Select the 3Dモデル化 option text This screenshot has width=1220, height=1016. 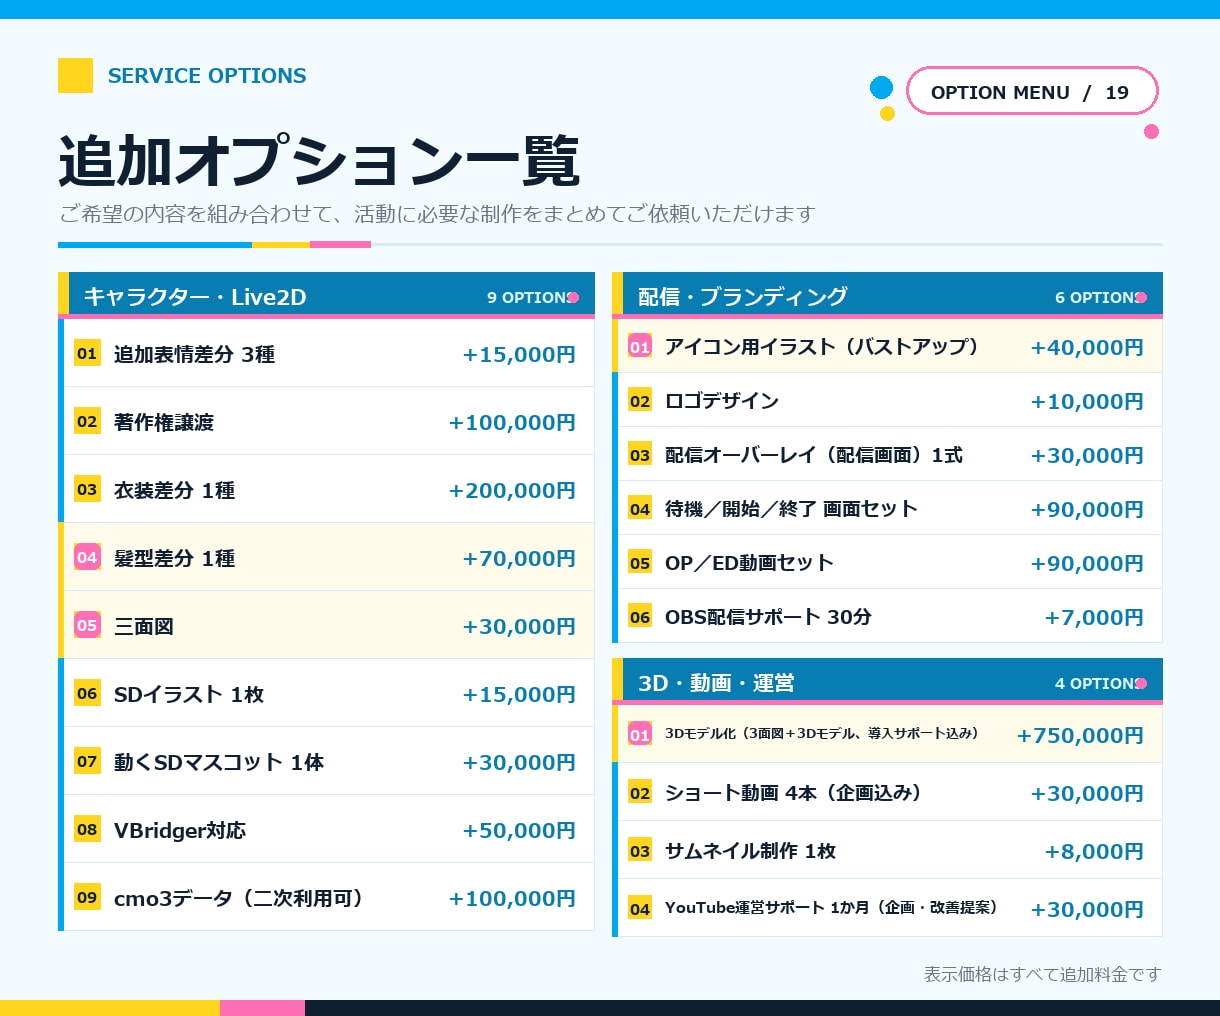tap(821, 733)
